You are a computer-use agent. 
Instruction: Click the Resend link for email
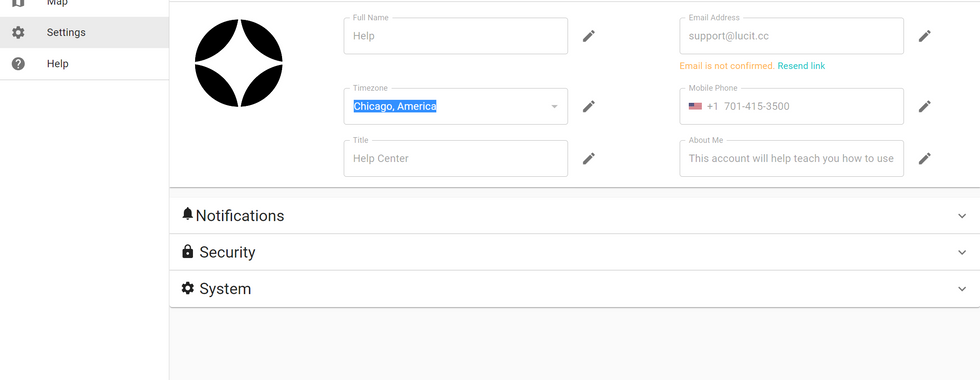[801, 66]
